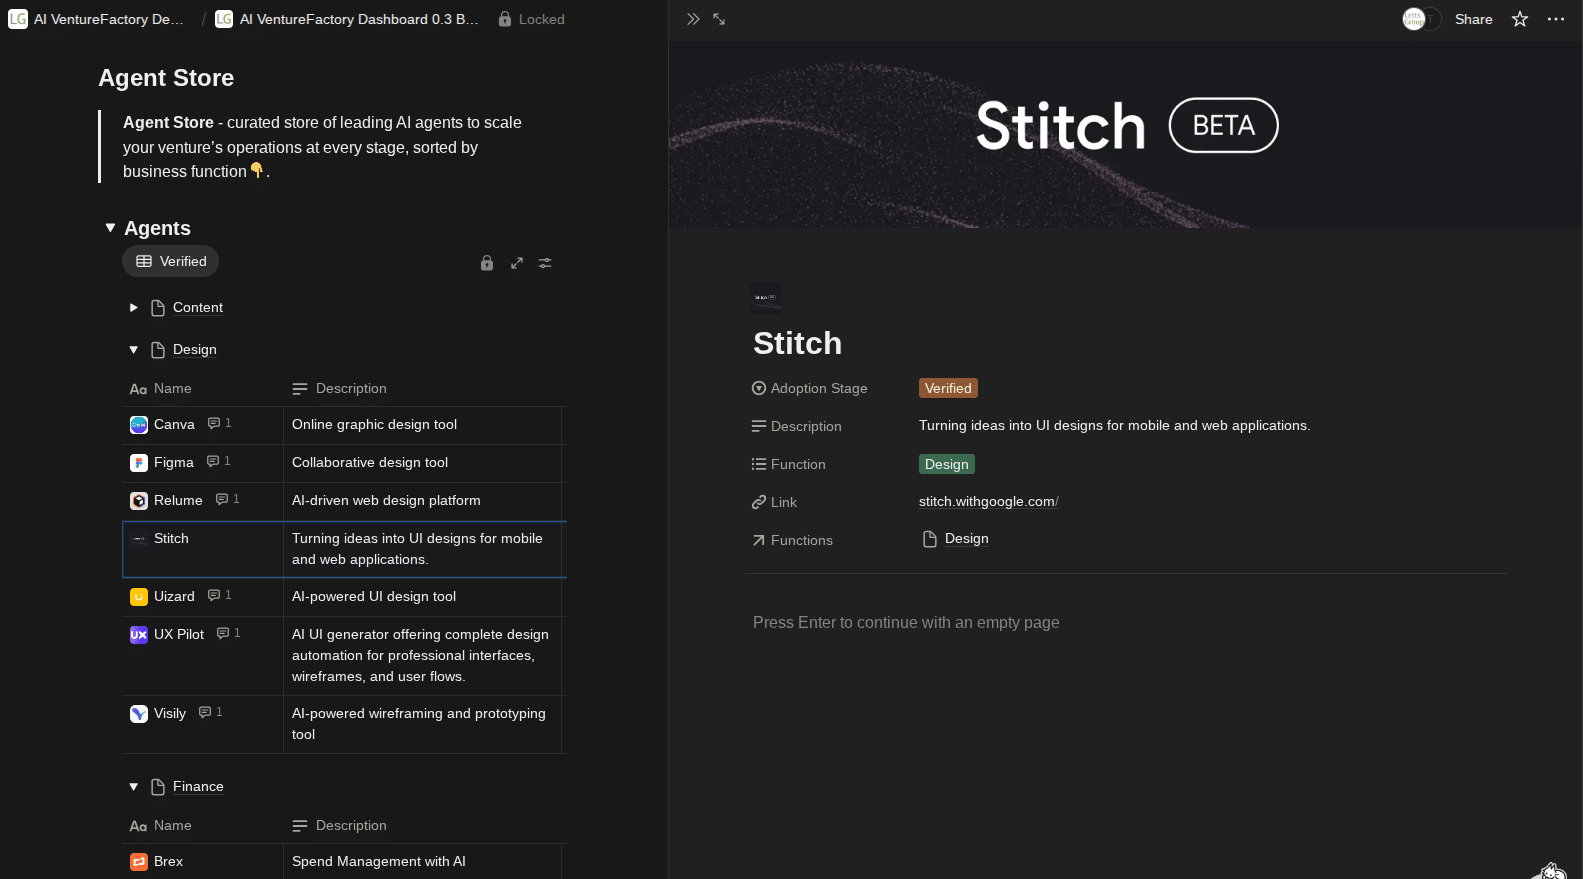Collapse the Design group

133,350
